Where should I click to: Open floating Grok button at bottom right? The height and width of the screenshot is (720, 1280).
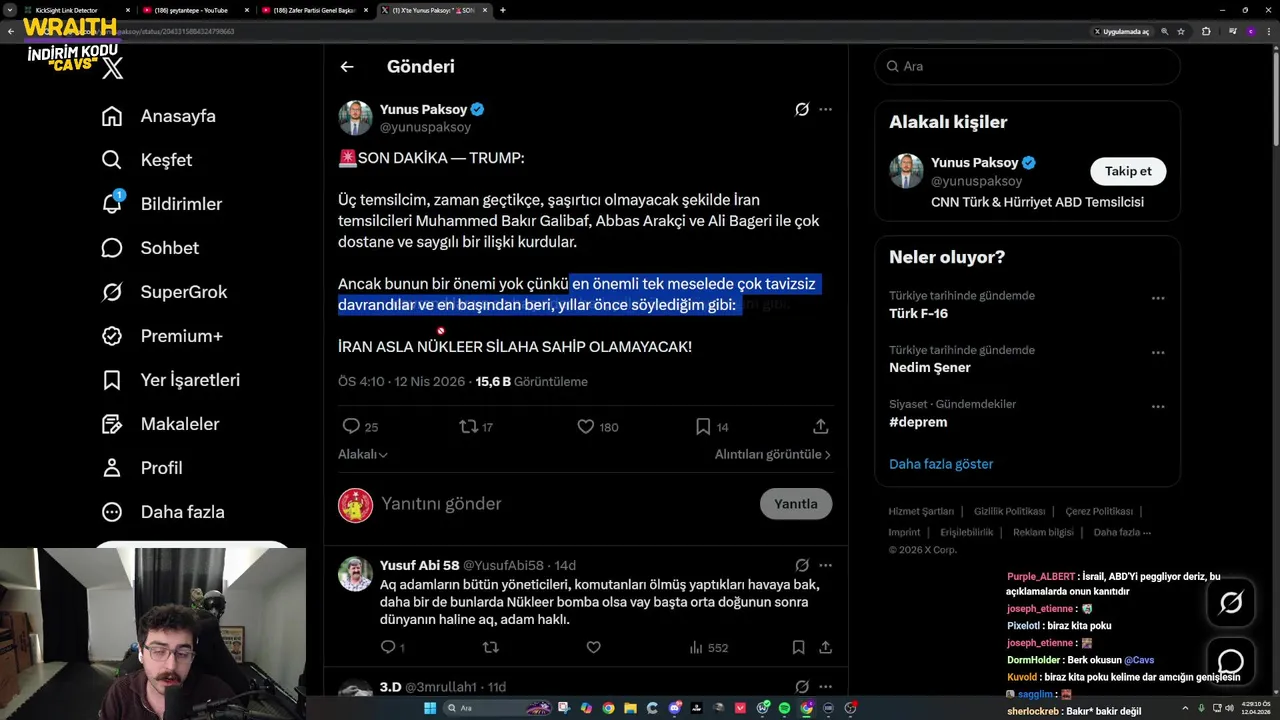point(1230,601)
